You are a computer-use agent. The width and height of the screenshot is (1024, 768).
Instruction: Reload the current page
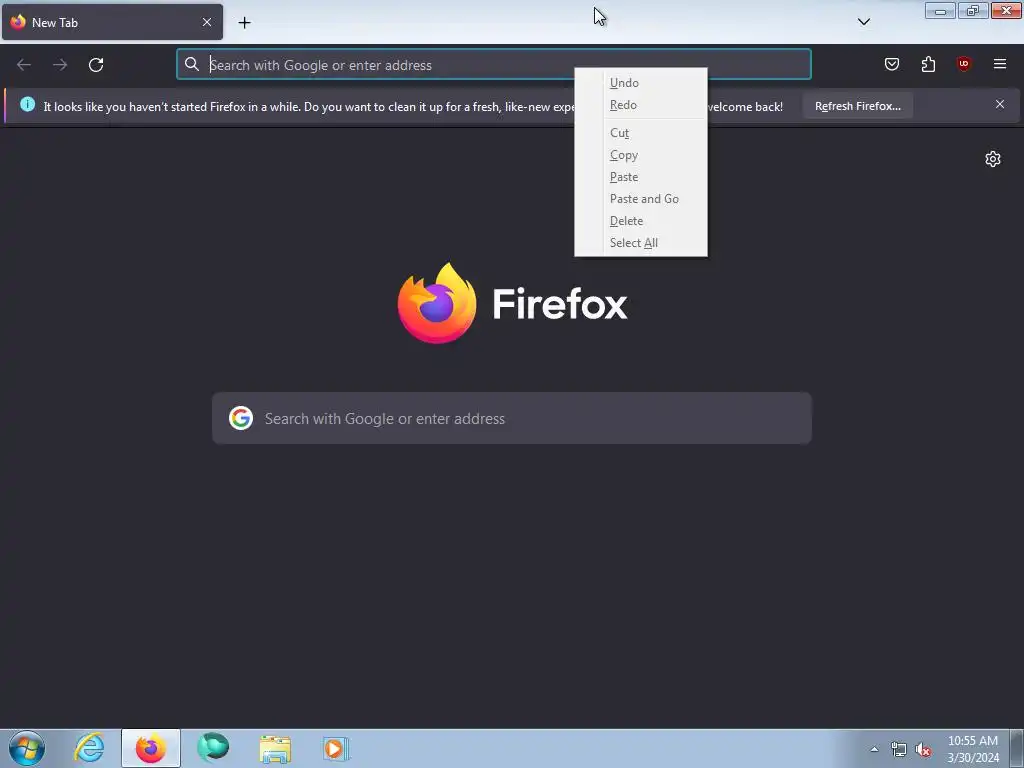point(96,65)
